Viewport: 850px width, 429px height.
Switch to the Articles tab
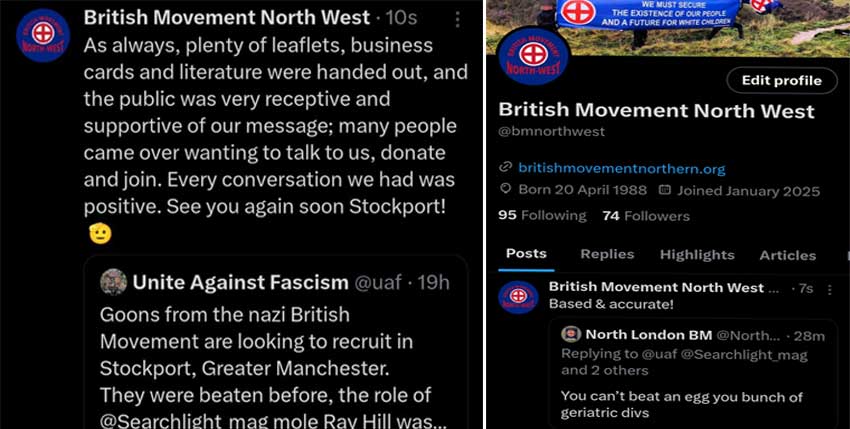click(787, 255)
